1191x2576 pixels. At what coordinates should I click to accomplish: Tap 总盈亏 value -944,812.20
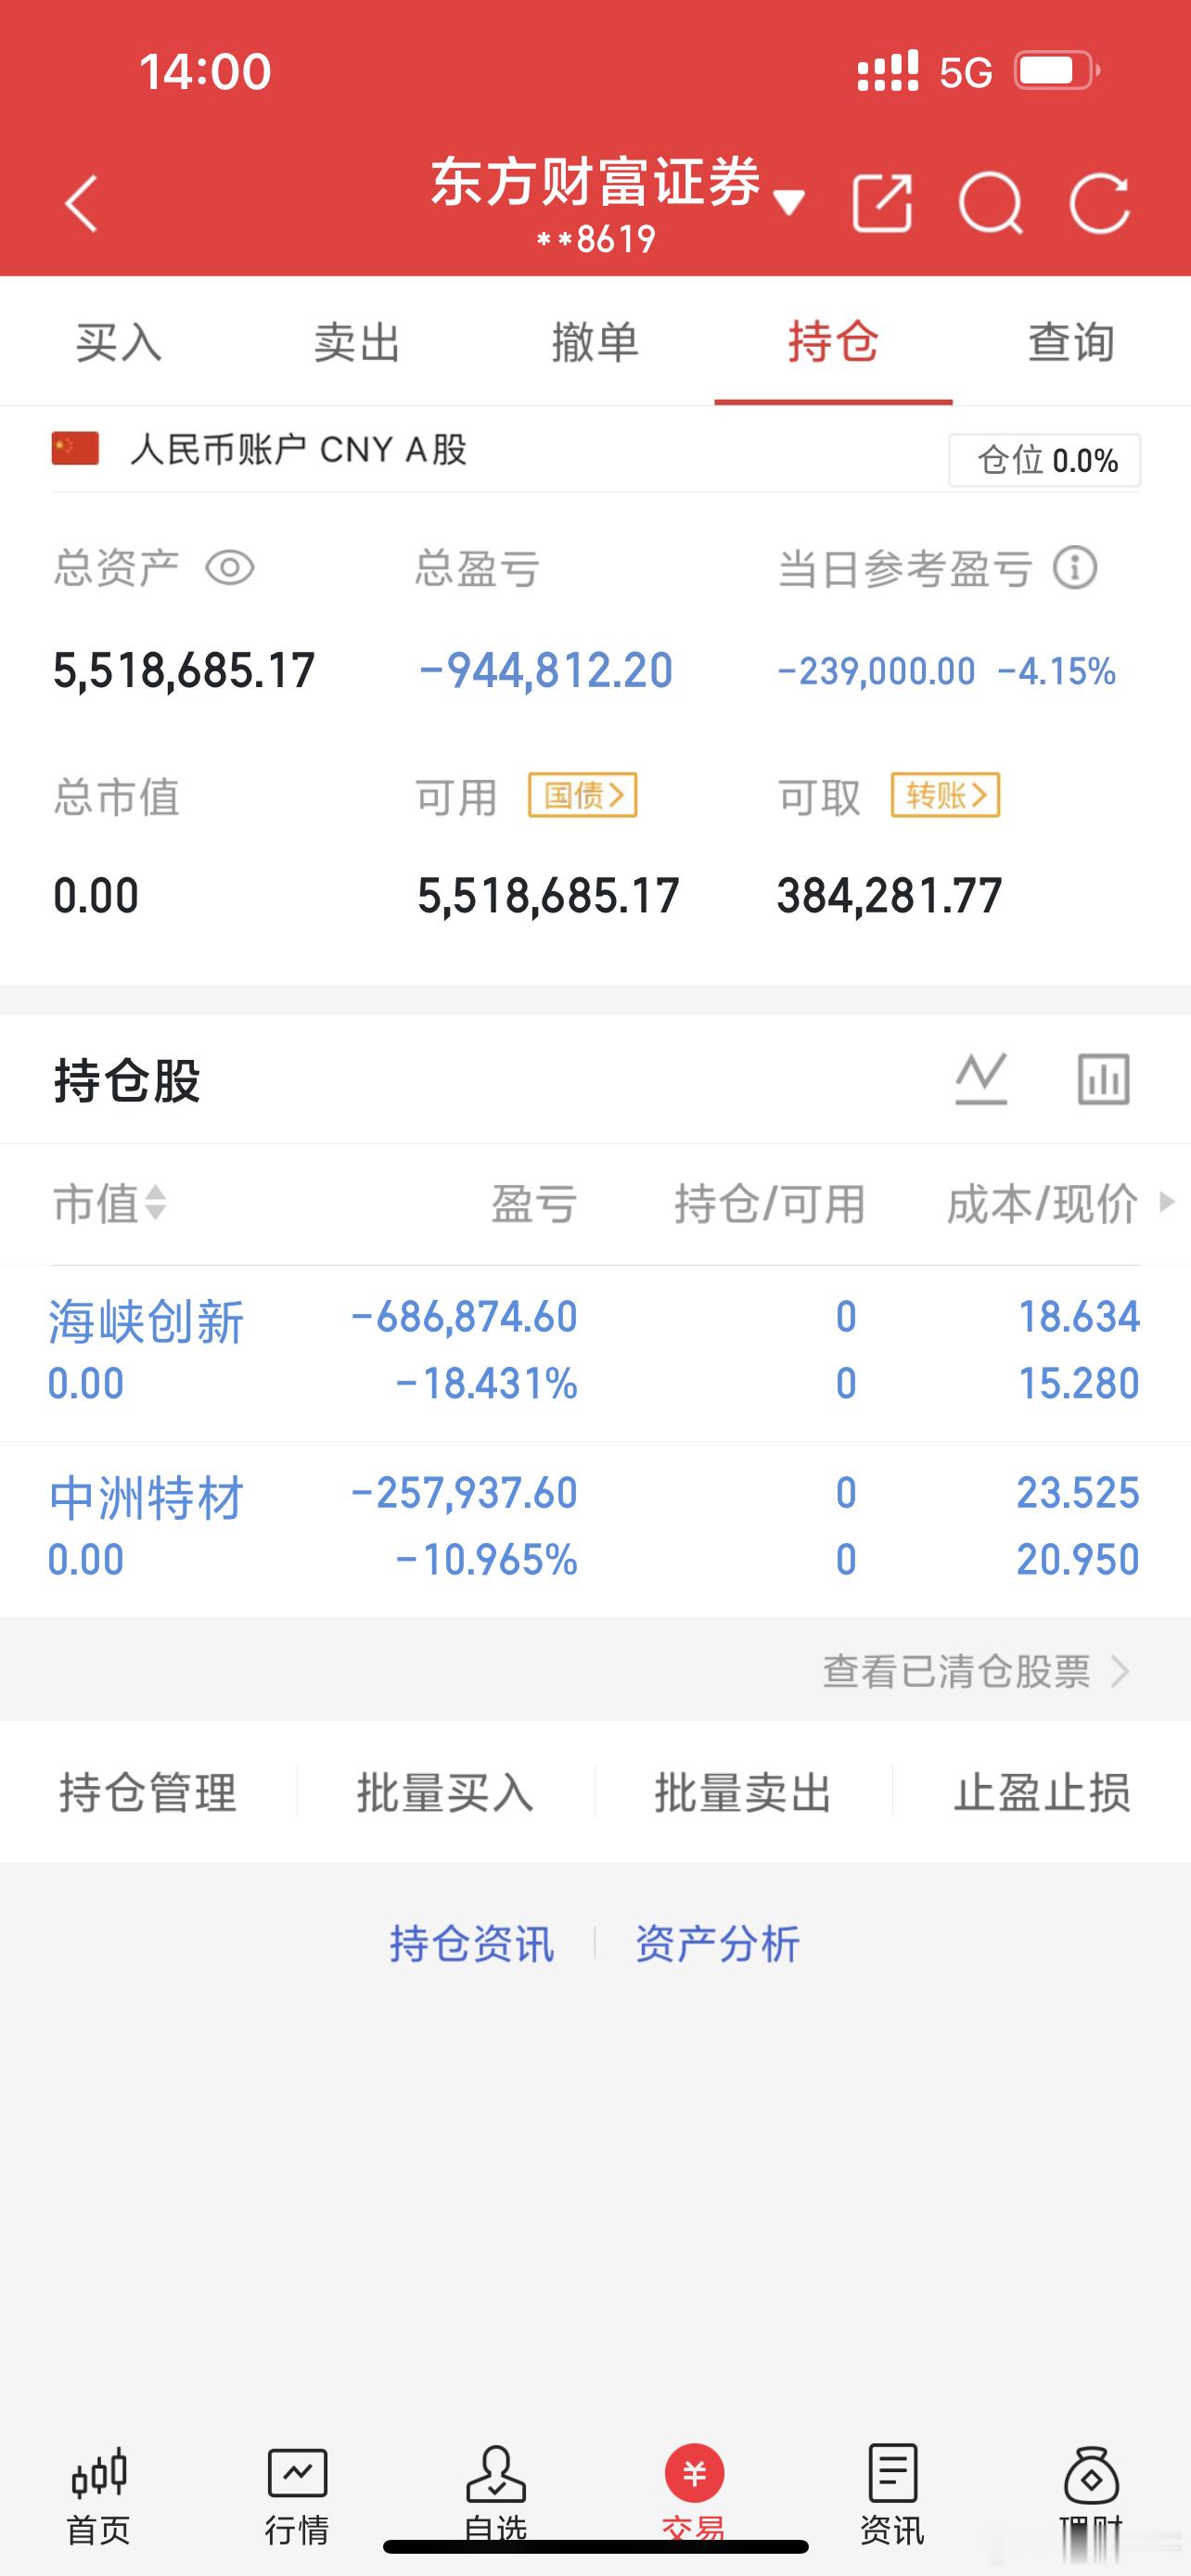coord(545,670)
